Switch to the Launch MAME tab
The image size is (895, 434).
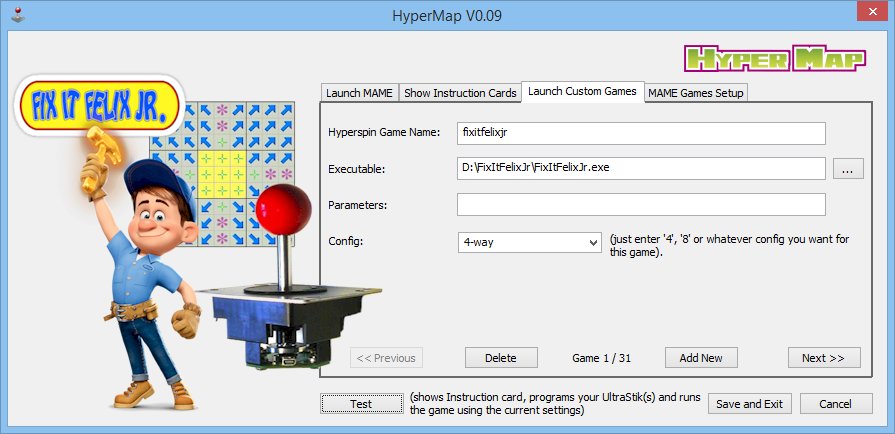pyautogui.click(x=359, y=93)
